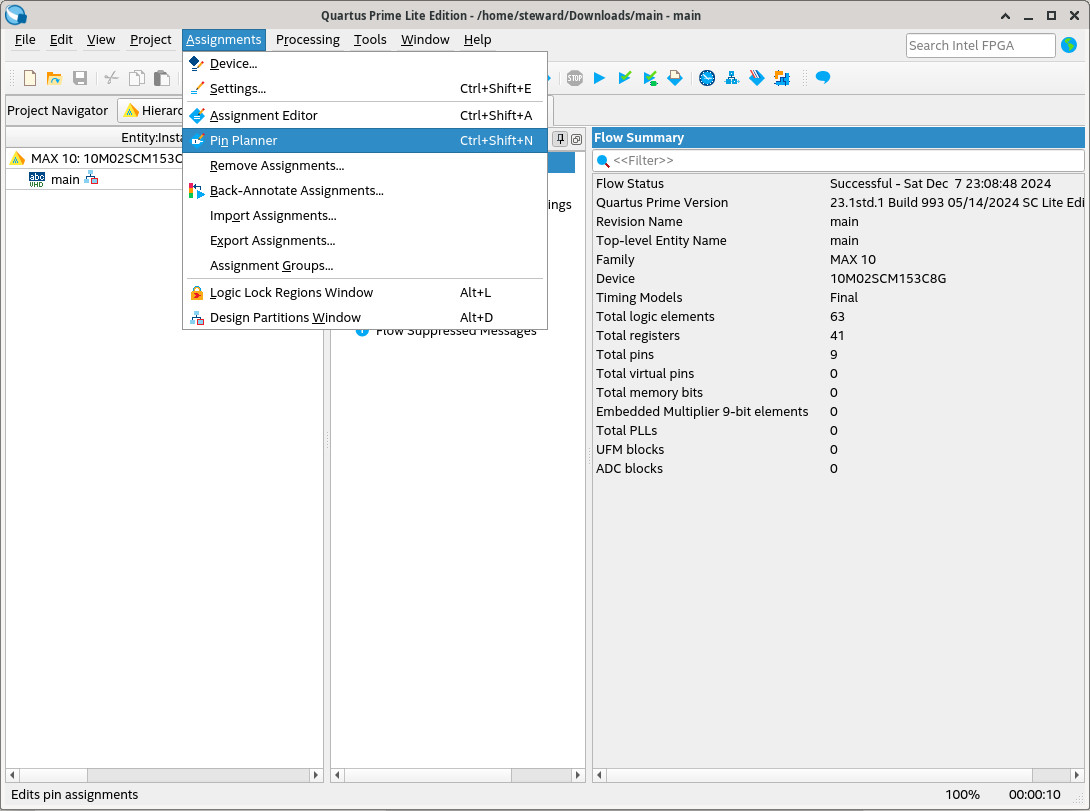Open Design Partitions Window entry
The width and height of the screenshot is (1090, 811).
point(365,318)
